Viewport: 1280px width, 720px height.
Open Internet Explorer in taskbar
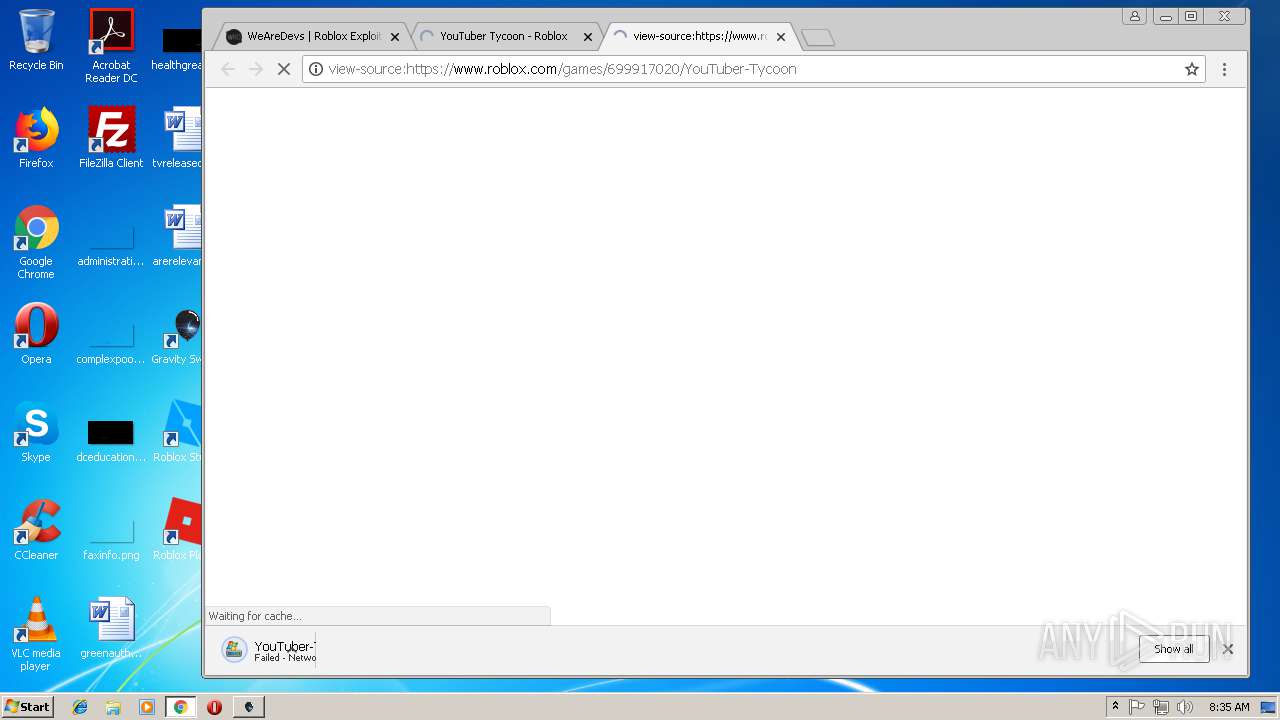pyautogui.click(x=80, y=707)
